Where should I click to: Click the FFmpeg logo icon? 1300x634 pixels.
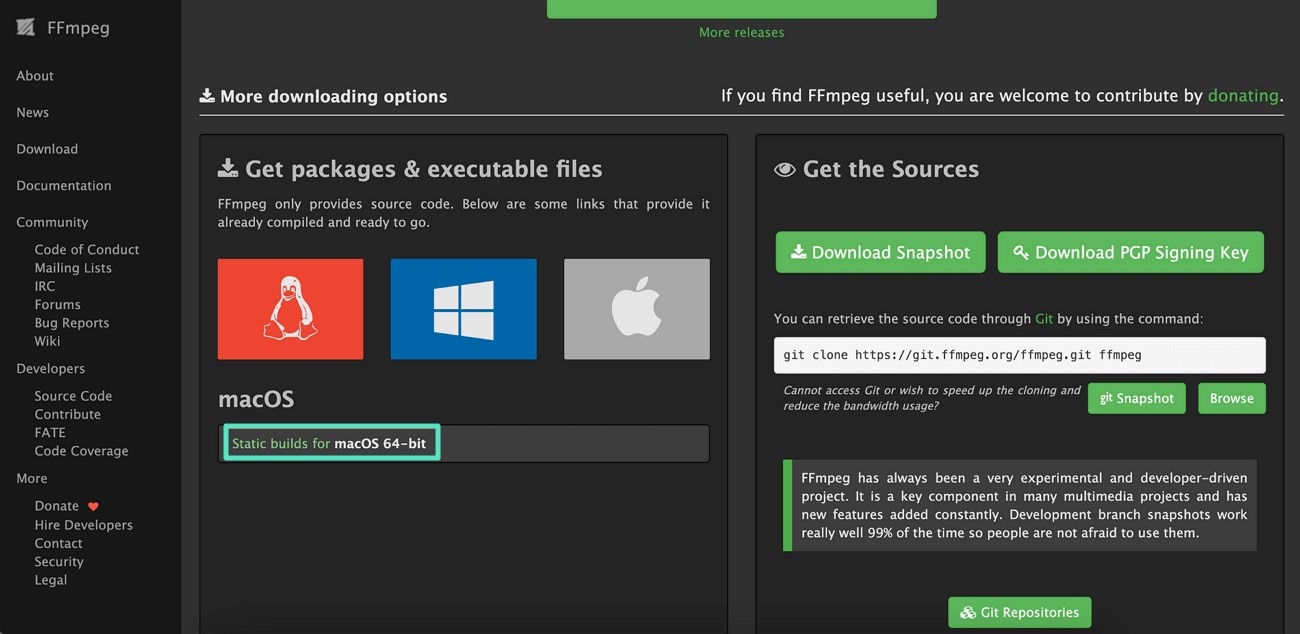click(26, 28)
